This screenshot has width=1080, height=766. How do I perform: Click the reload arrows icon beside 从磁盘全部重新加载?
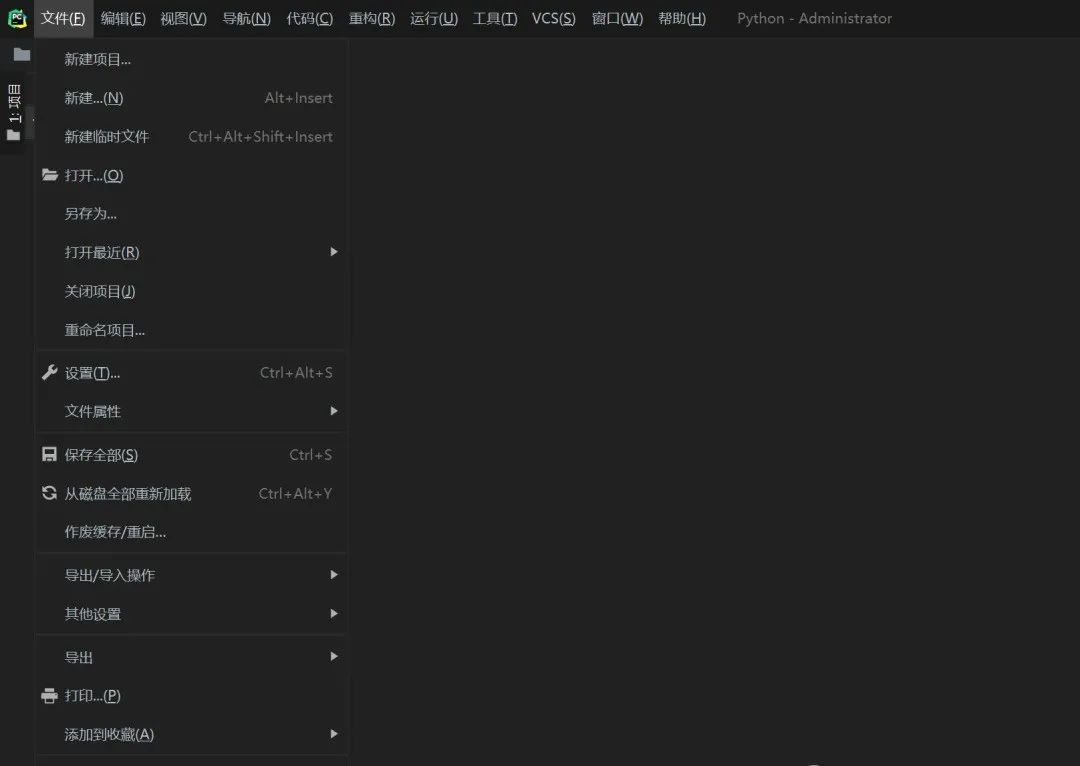coord(50,493)
